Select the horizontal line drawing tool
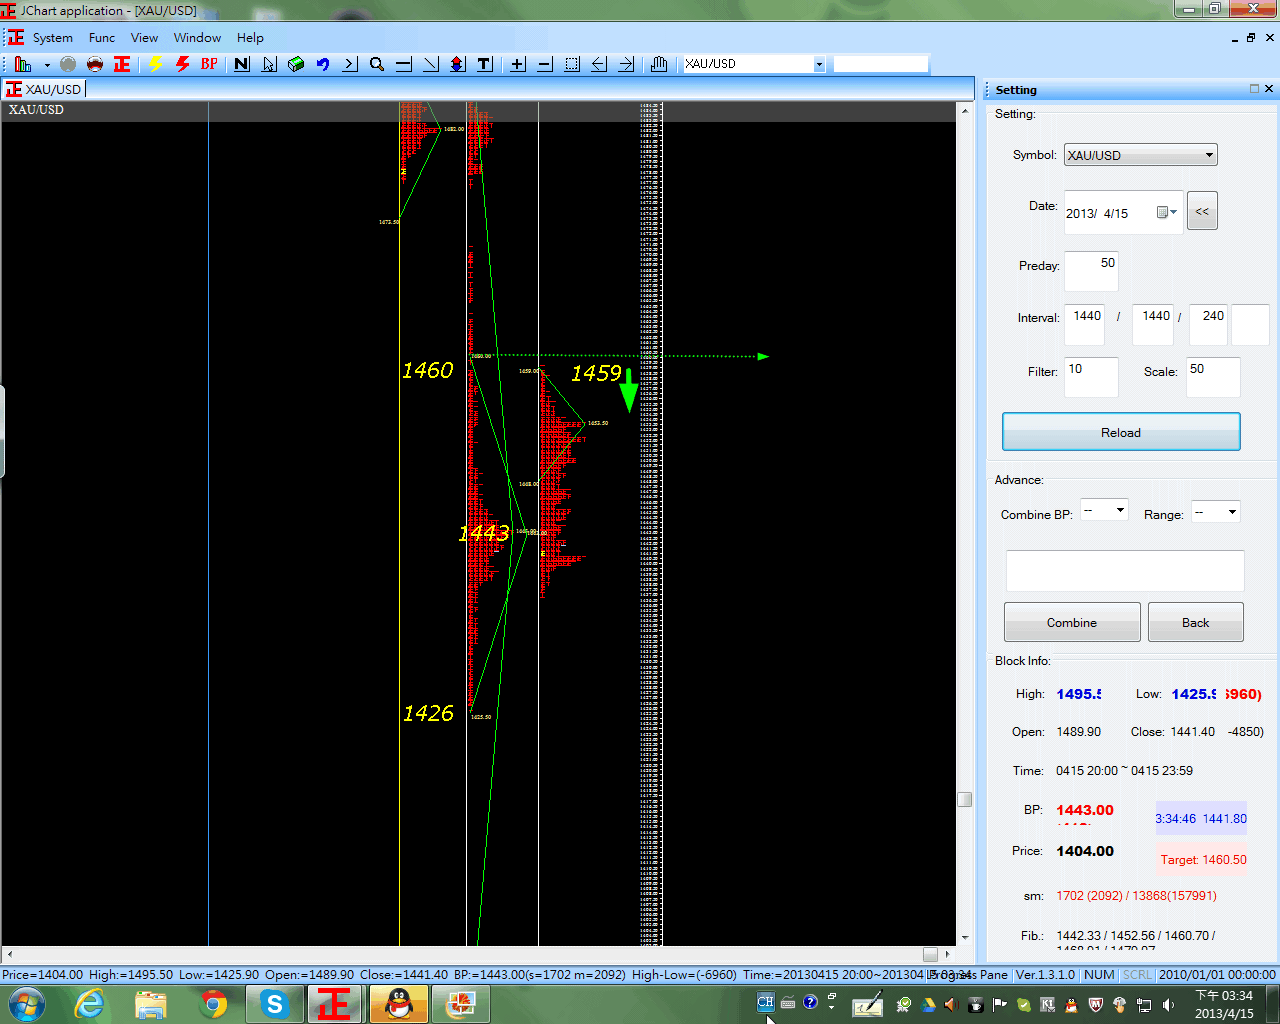Screen dimensions: 1280x1024 [404, 64]
